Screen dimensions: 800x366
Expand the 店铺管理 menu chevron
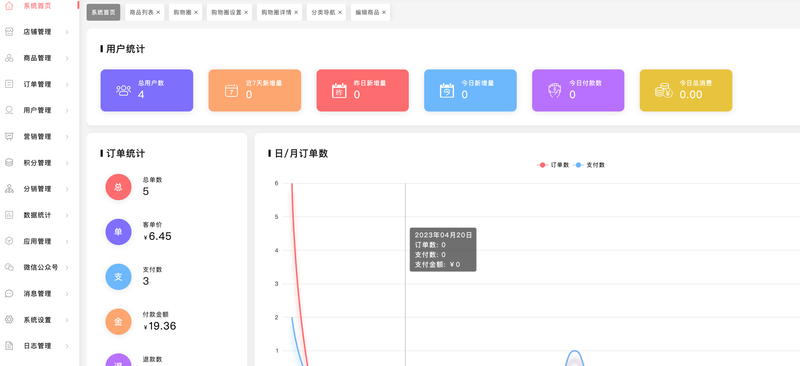point(67,32)
